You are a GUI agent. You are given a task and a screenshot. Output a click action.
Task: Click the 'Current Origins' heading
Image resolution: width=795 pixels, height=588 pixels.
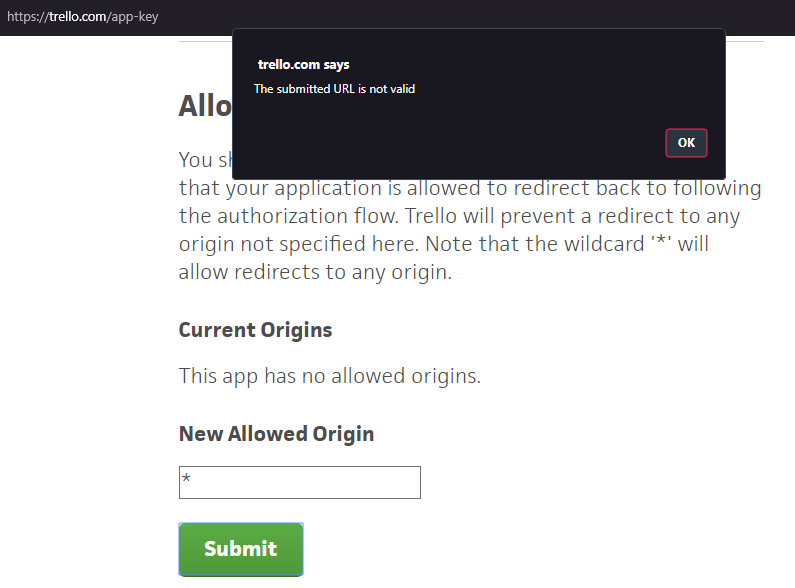256,330
